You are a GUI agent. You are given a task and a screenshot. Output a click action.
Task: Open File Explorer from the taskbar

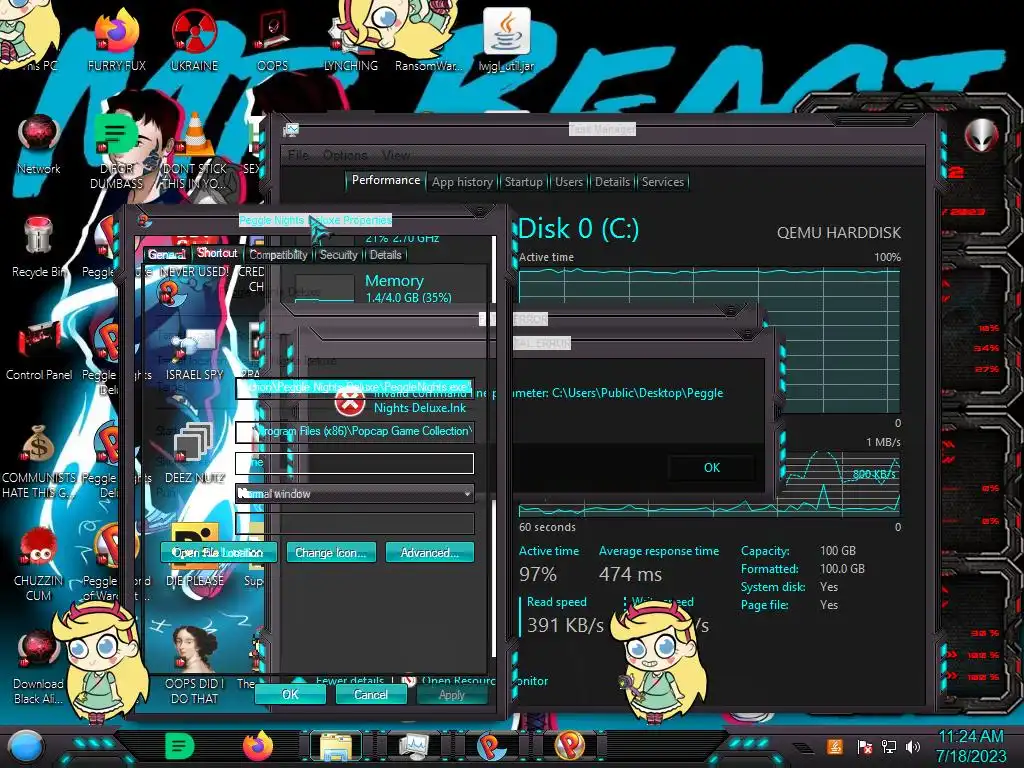pos(336,747)
